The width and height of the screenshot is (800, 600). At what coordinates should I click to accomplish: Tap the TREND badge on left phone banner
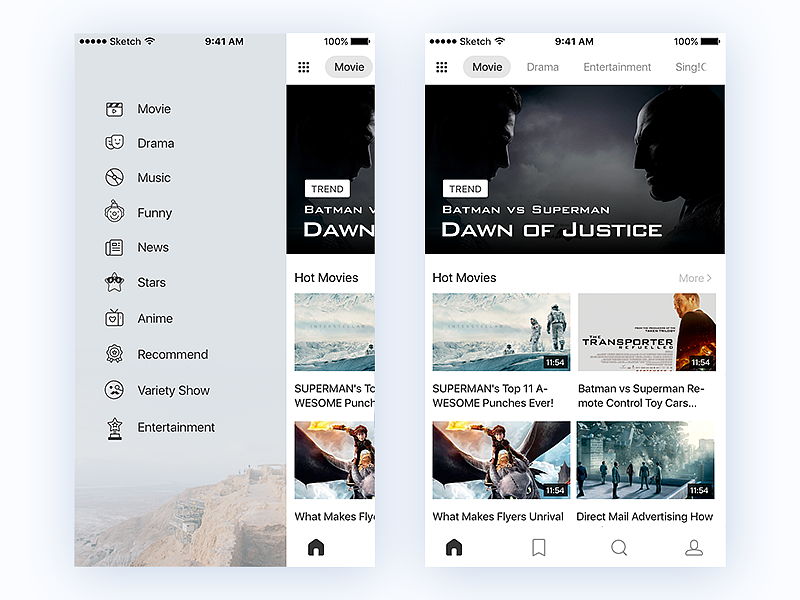click(328, 189)
